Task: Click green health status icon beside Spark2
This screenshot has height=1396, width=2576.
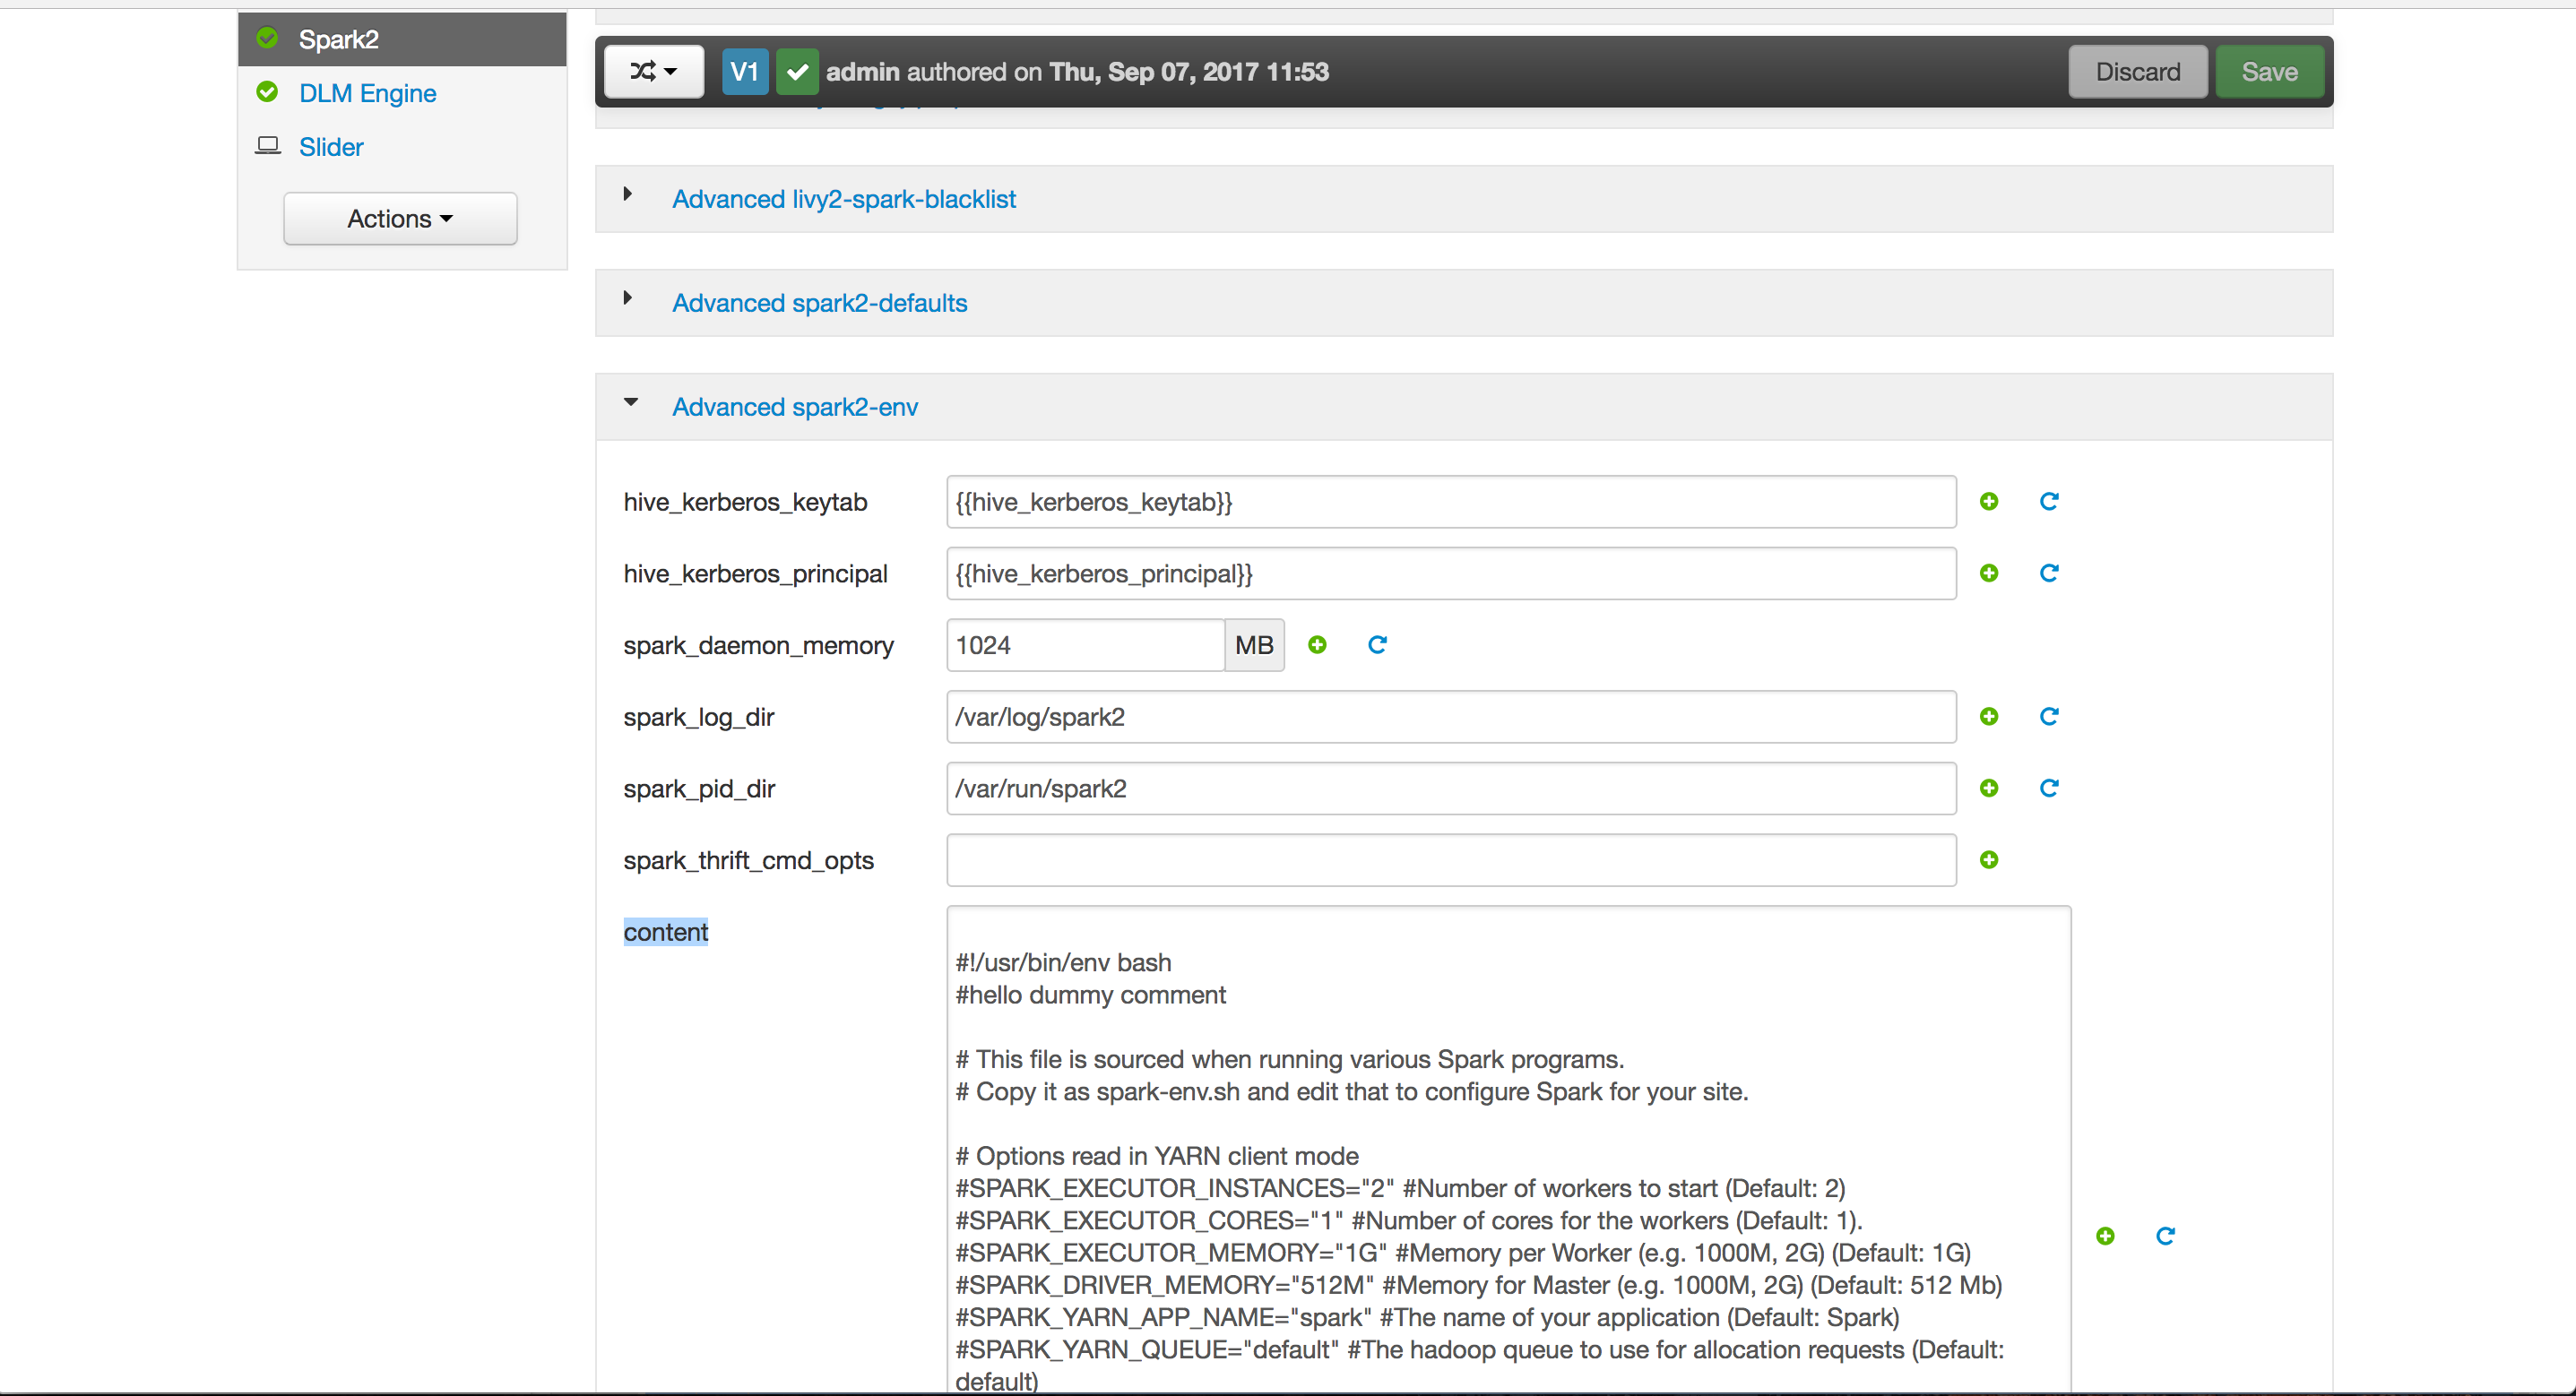Action: [267, 37]
